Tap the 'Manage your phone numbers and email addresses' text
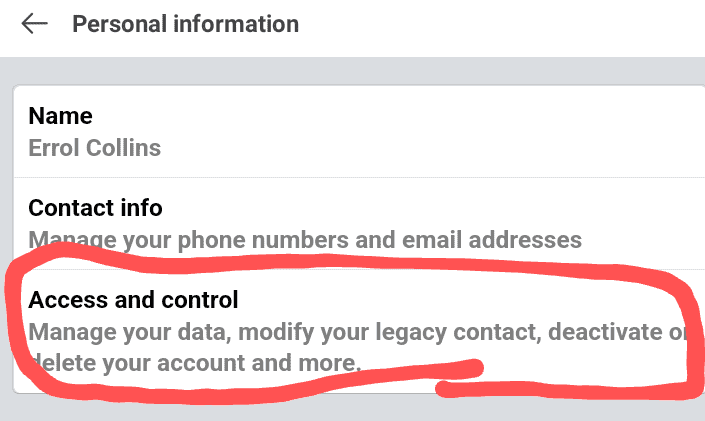 (305, 240)
